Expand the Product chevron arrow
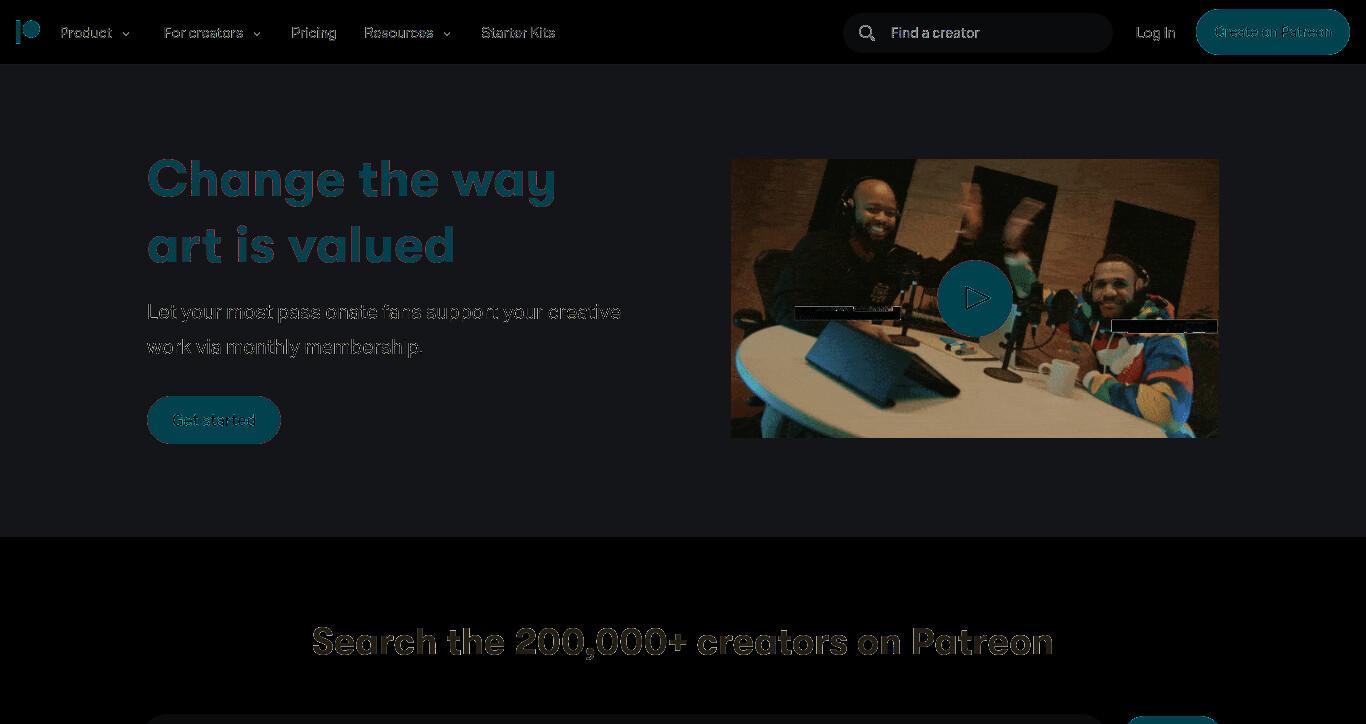 click(x=126, y=34)
